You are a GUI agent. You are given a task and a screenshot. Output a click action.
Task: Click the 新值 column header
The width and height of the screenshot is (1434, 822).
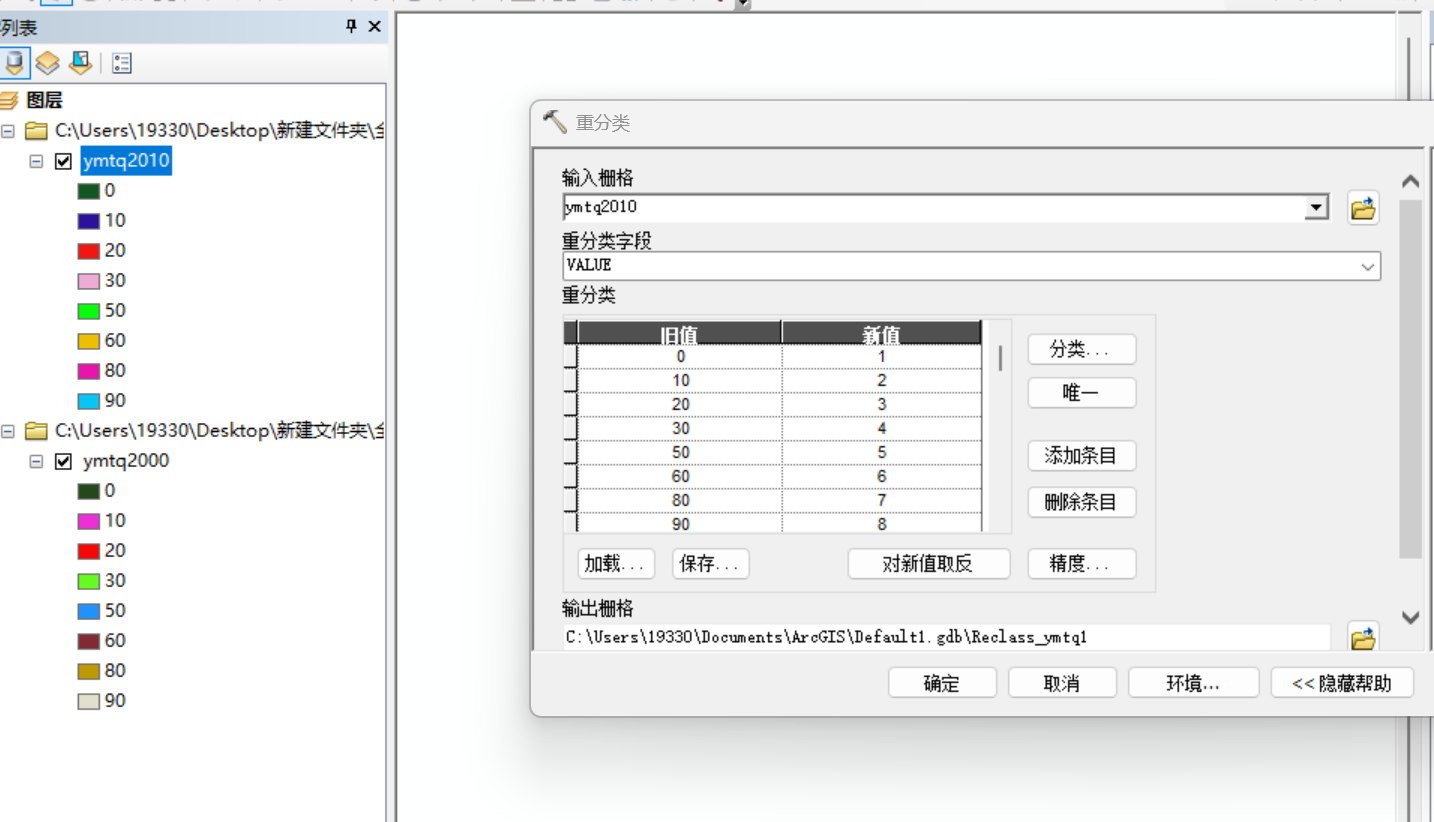881,333
